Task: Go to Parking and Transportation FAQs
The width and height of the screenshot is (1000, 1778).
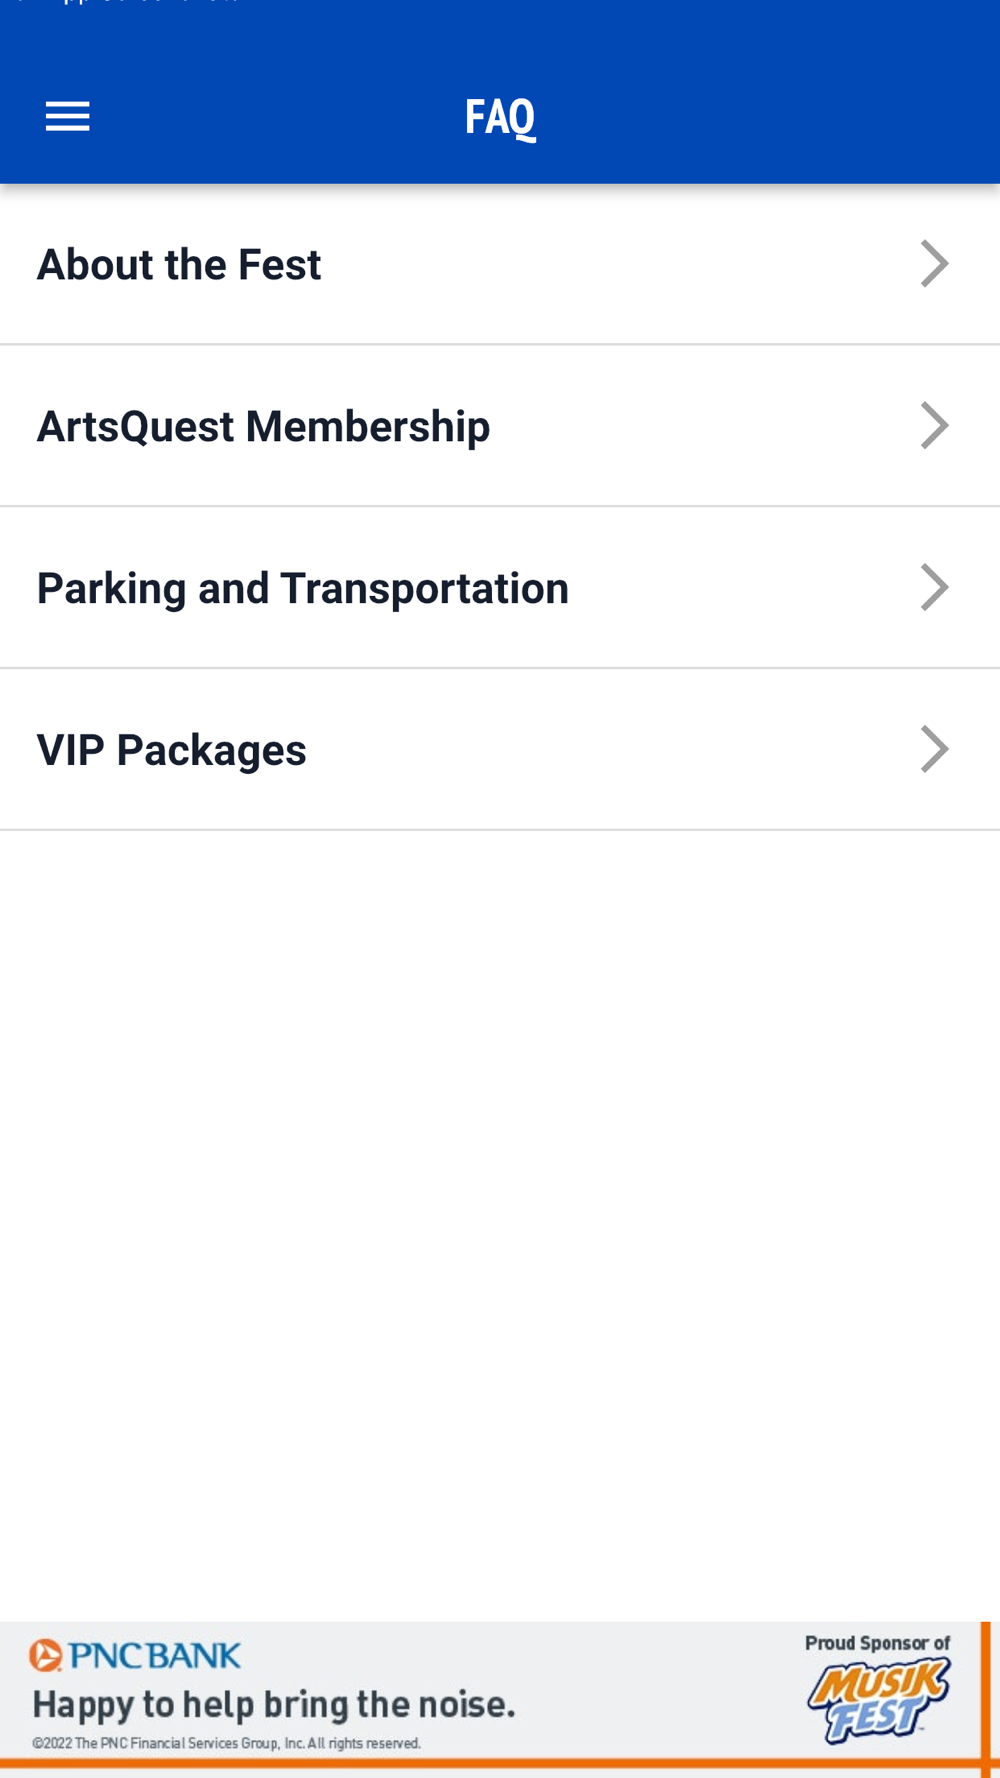Action: (x=302, y=589)
